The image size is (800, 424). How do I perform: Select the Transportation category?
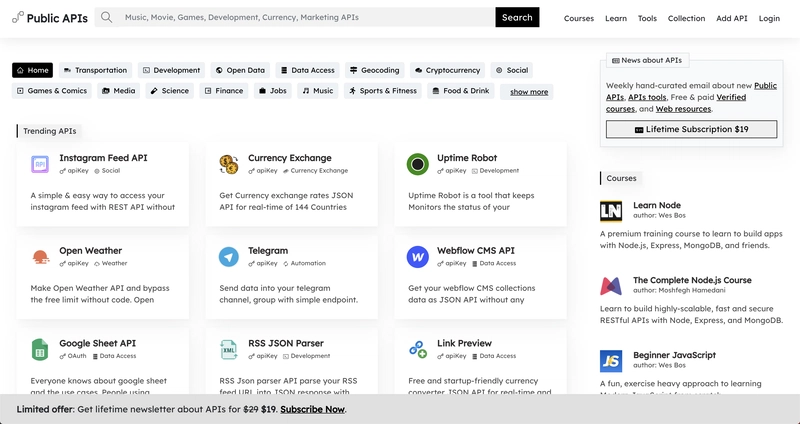click(95, 70)
